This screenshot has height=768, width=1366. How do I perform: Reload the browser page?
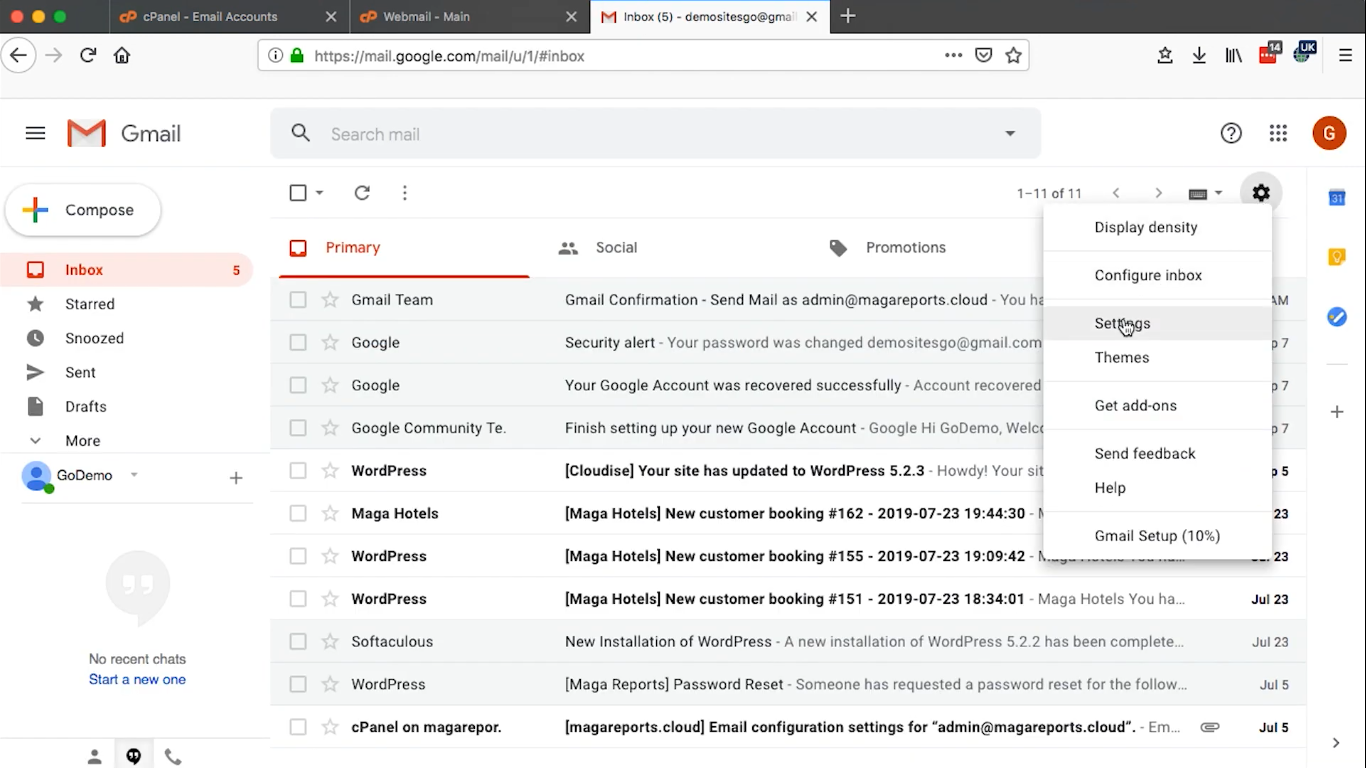point(88,55)
